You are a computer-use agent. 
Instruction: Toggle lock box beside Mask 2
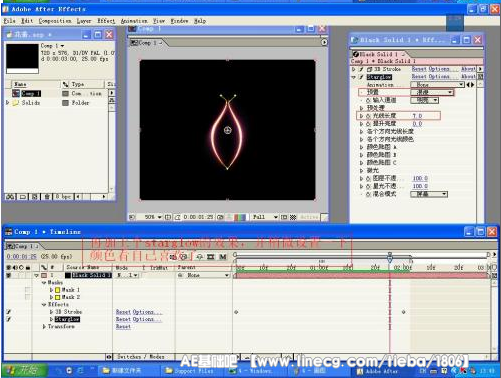tap(28, 297)
